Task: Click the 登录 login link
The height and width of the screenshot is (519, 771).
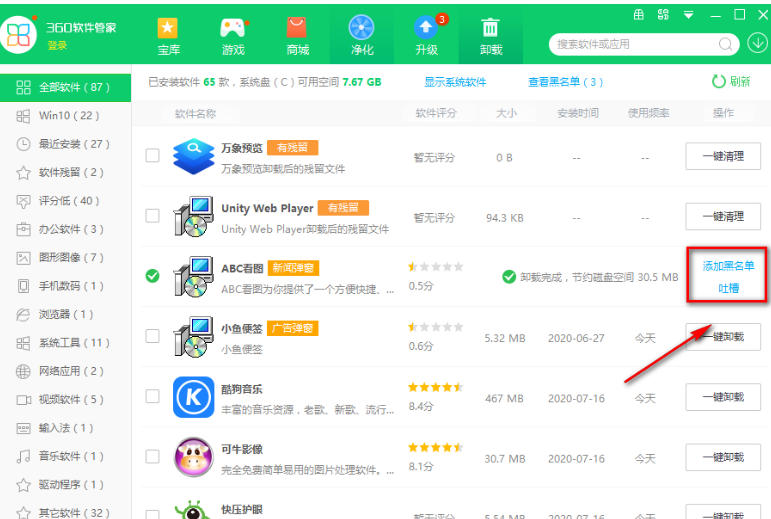Action: click(x=57, y=46)
